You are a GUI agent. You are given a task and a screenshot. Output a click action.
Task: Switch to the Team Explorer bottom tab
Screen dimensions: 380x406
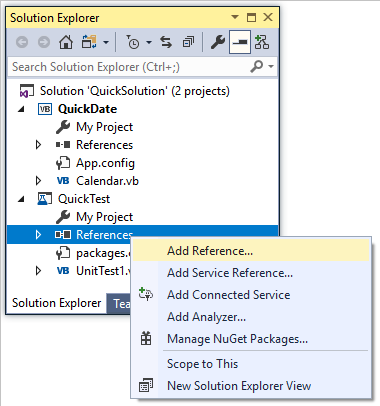point(119,304)
